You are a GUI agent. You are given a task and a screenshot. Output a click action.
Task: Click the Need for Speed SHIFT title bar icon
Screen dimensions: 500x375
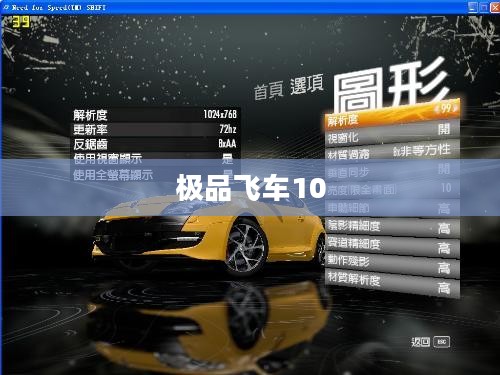(x=6, y=7)
